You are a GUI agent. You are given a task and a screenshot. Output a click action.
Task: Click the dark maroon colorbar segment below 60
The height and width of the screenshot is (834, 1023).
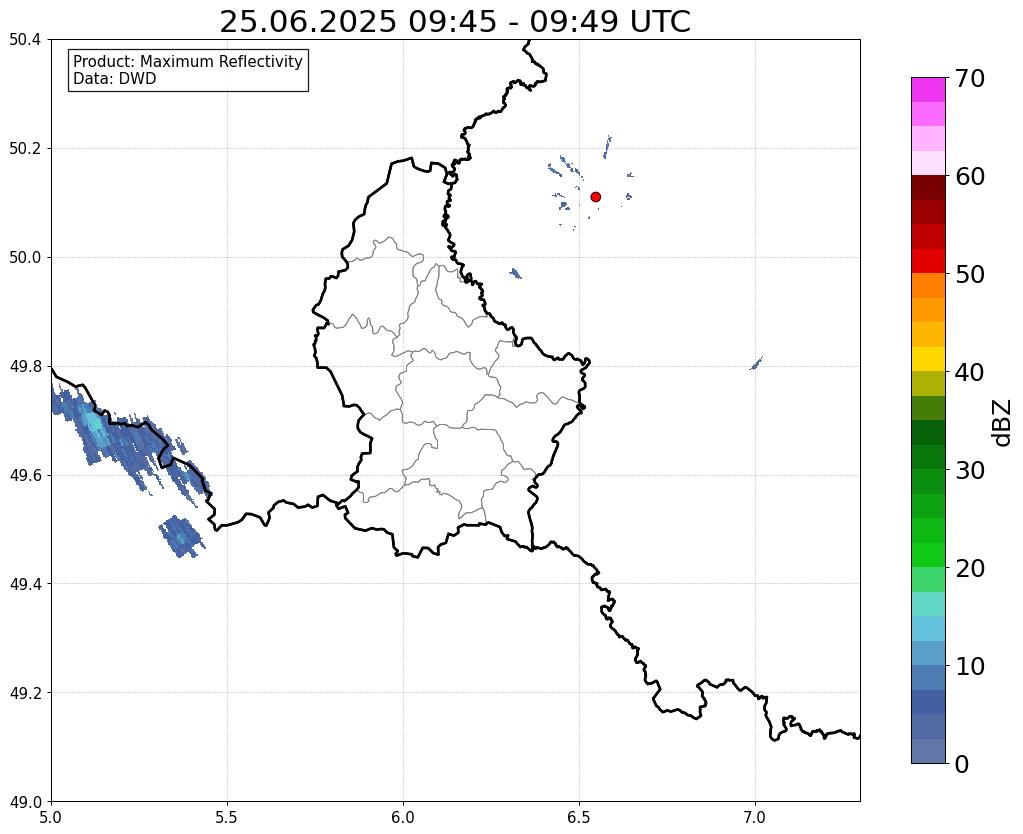[928, 188]
